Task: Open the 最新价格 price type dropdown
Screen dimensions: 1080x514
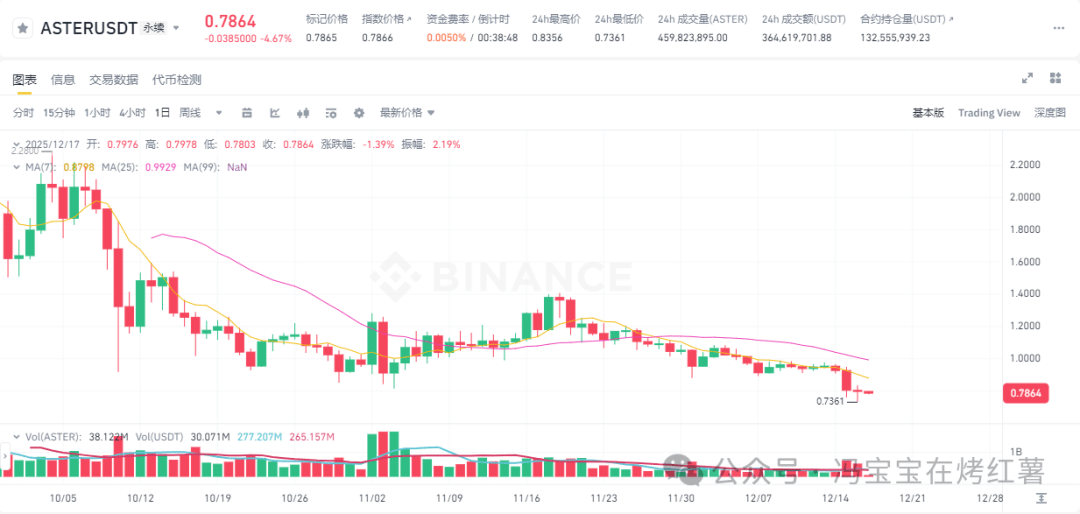Action: [x=407, y=113]
